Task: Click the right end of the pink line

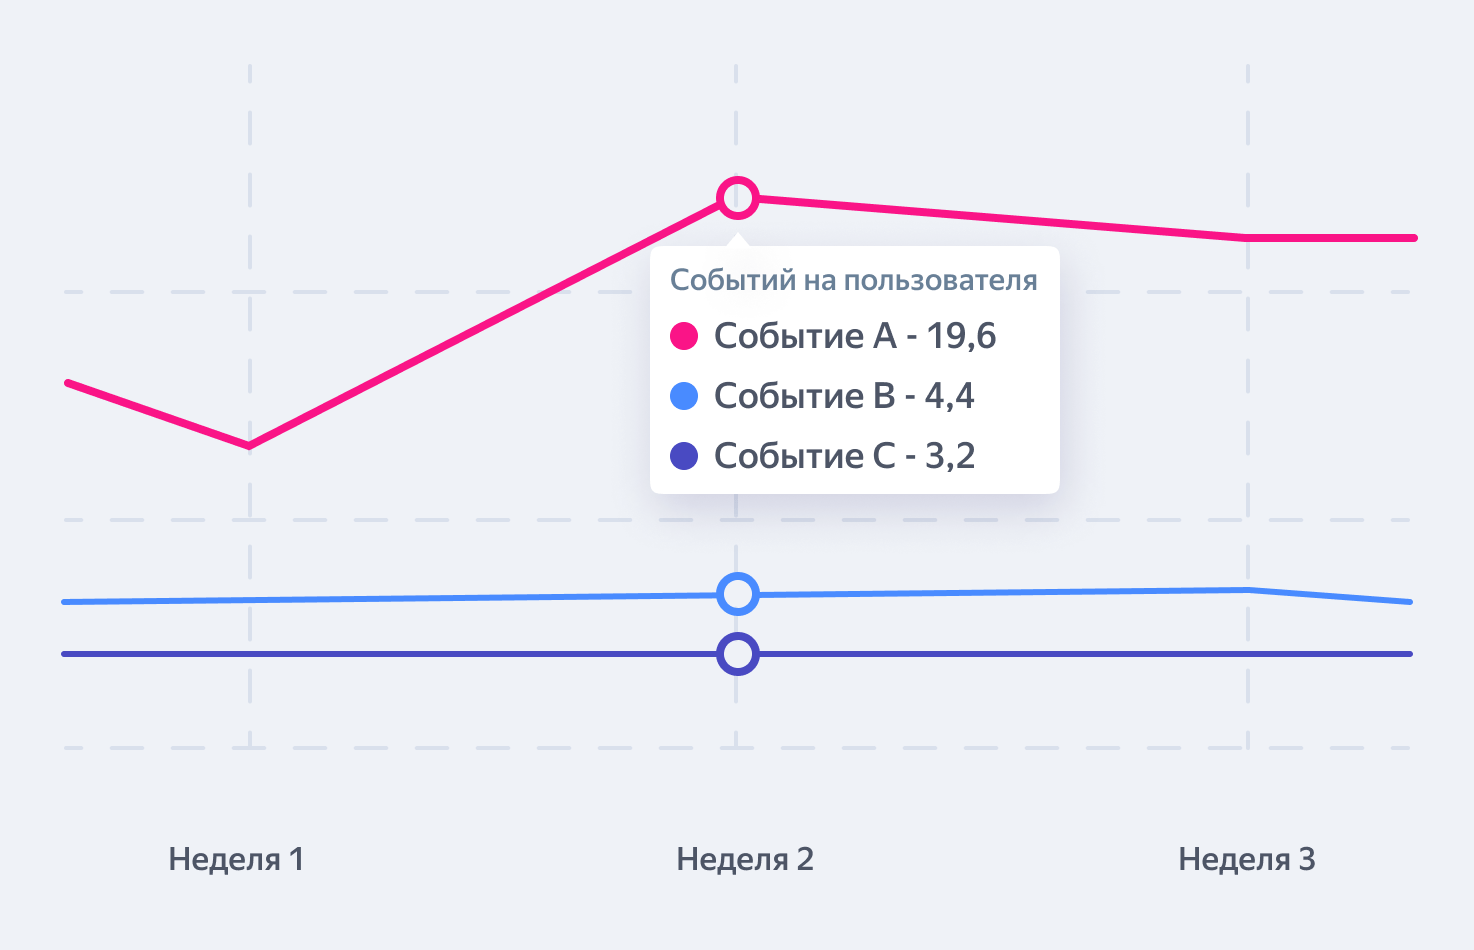Action: tap(1413, 238)
